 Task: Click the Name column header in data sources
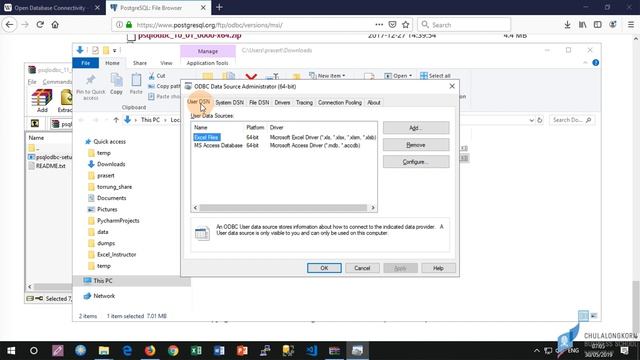tap(200, 127)
